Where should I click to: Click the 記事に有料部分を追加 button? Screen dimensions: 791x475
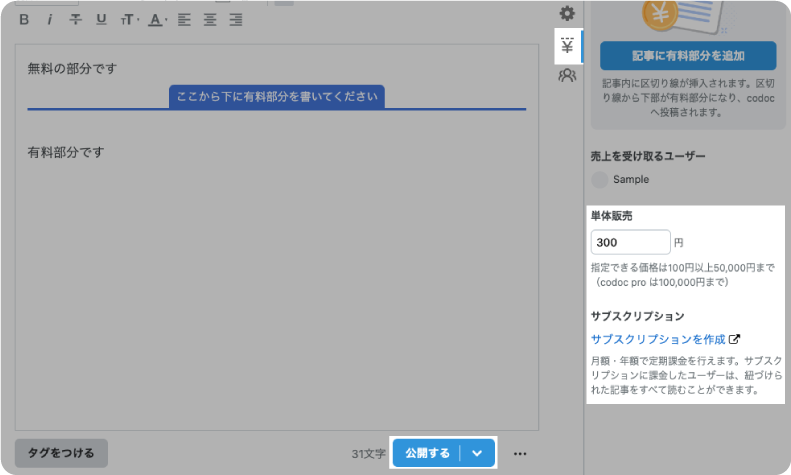point(688,56)
